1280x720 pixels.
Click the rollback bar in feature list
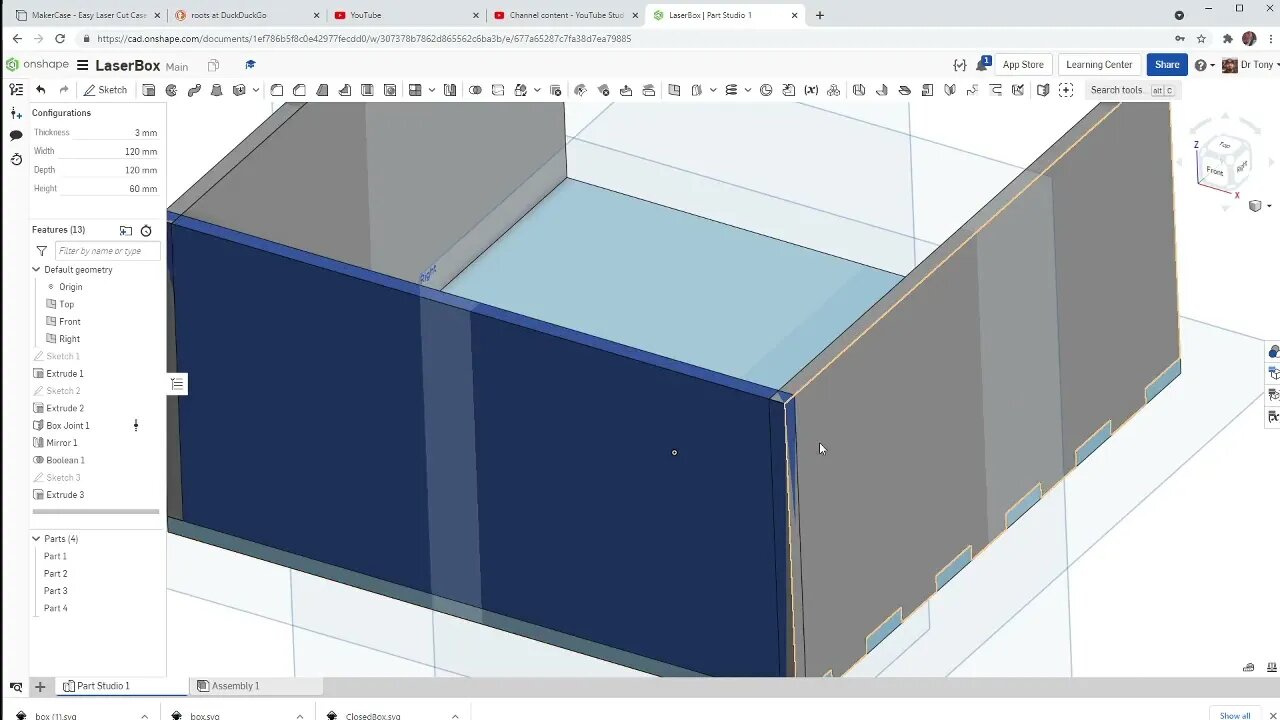pos(96,512)
